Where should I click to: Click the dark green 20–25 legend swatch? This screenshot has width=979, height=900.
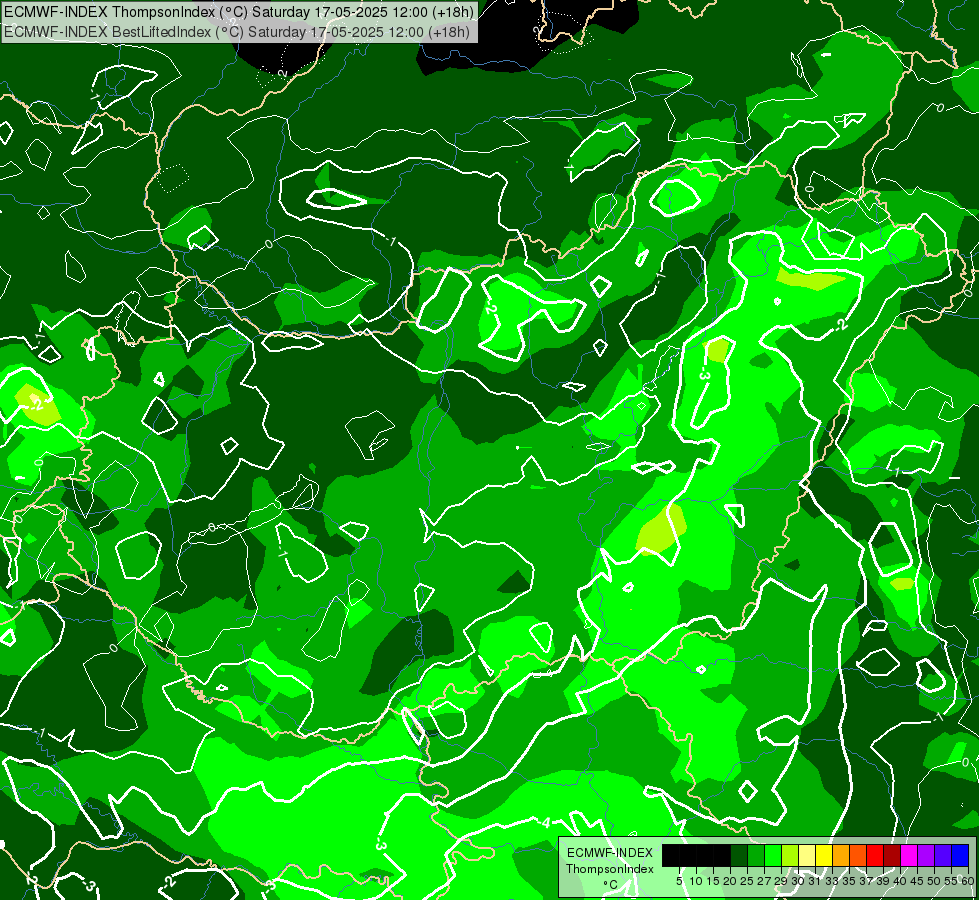pos(739,856)
